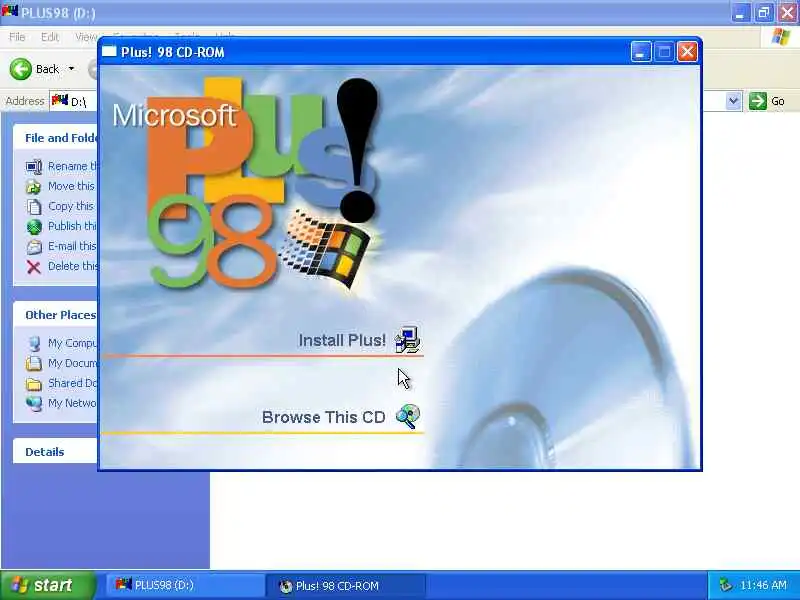Click the green Back arrow icon

[21, 69]
